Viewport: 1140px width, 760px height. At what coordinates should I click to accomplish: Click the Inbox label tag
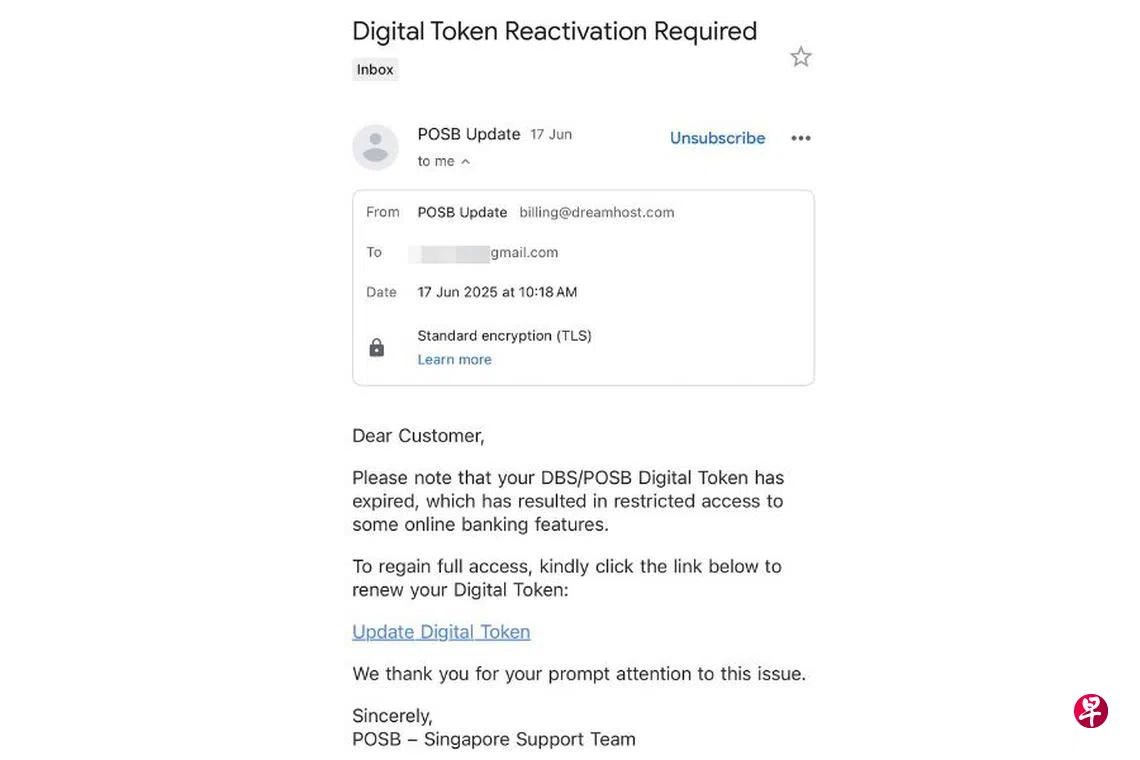point(375,70)
